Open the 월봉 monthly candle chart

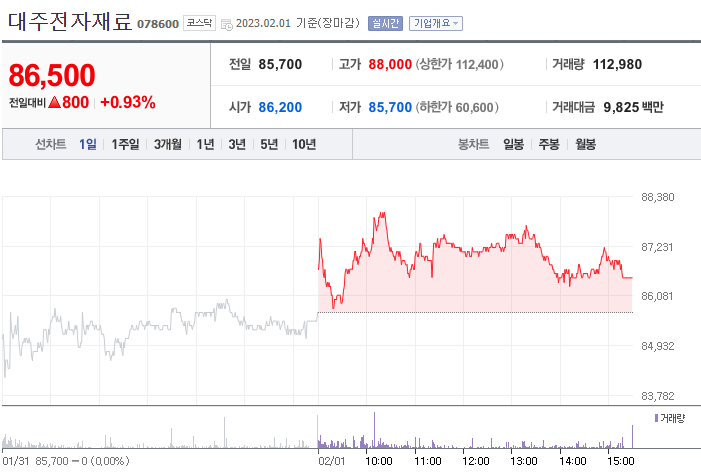pos(585,144)
